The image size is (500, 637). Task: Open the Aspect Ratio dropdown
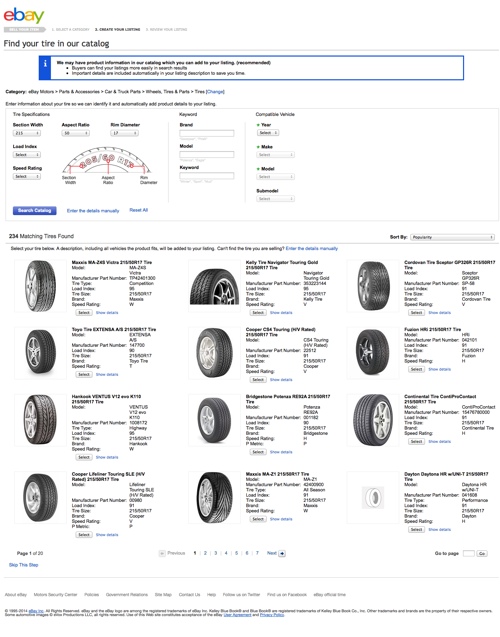76,133
